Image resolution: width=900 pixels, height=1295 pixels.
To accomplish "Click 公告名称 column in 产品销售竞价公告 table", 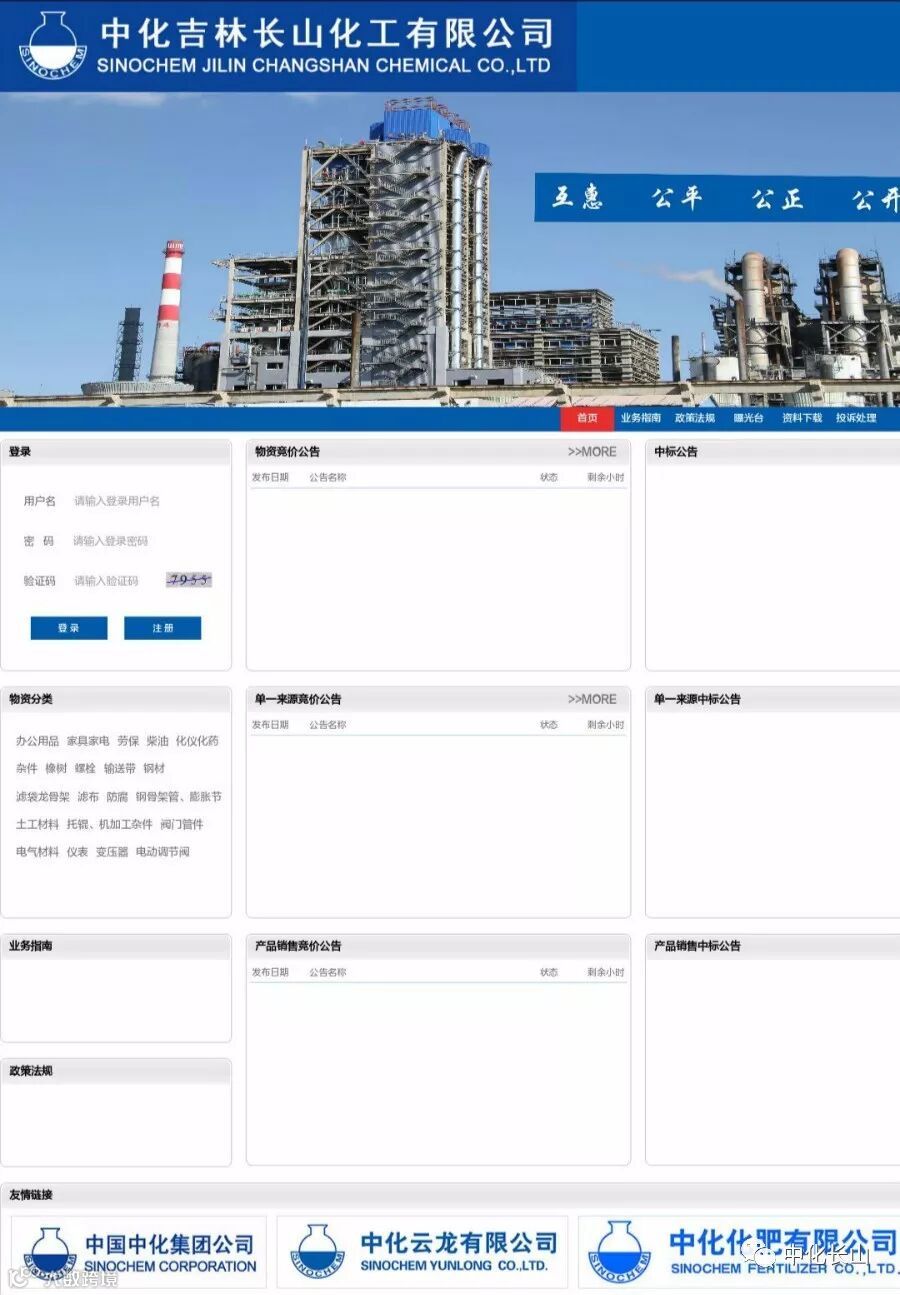I will point(328,972).
